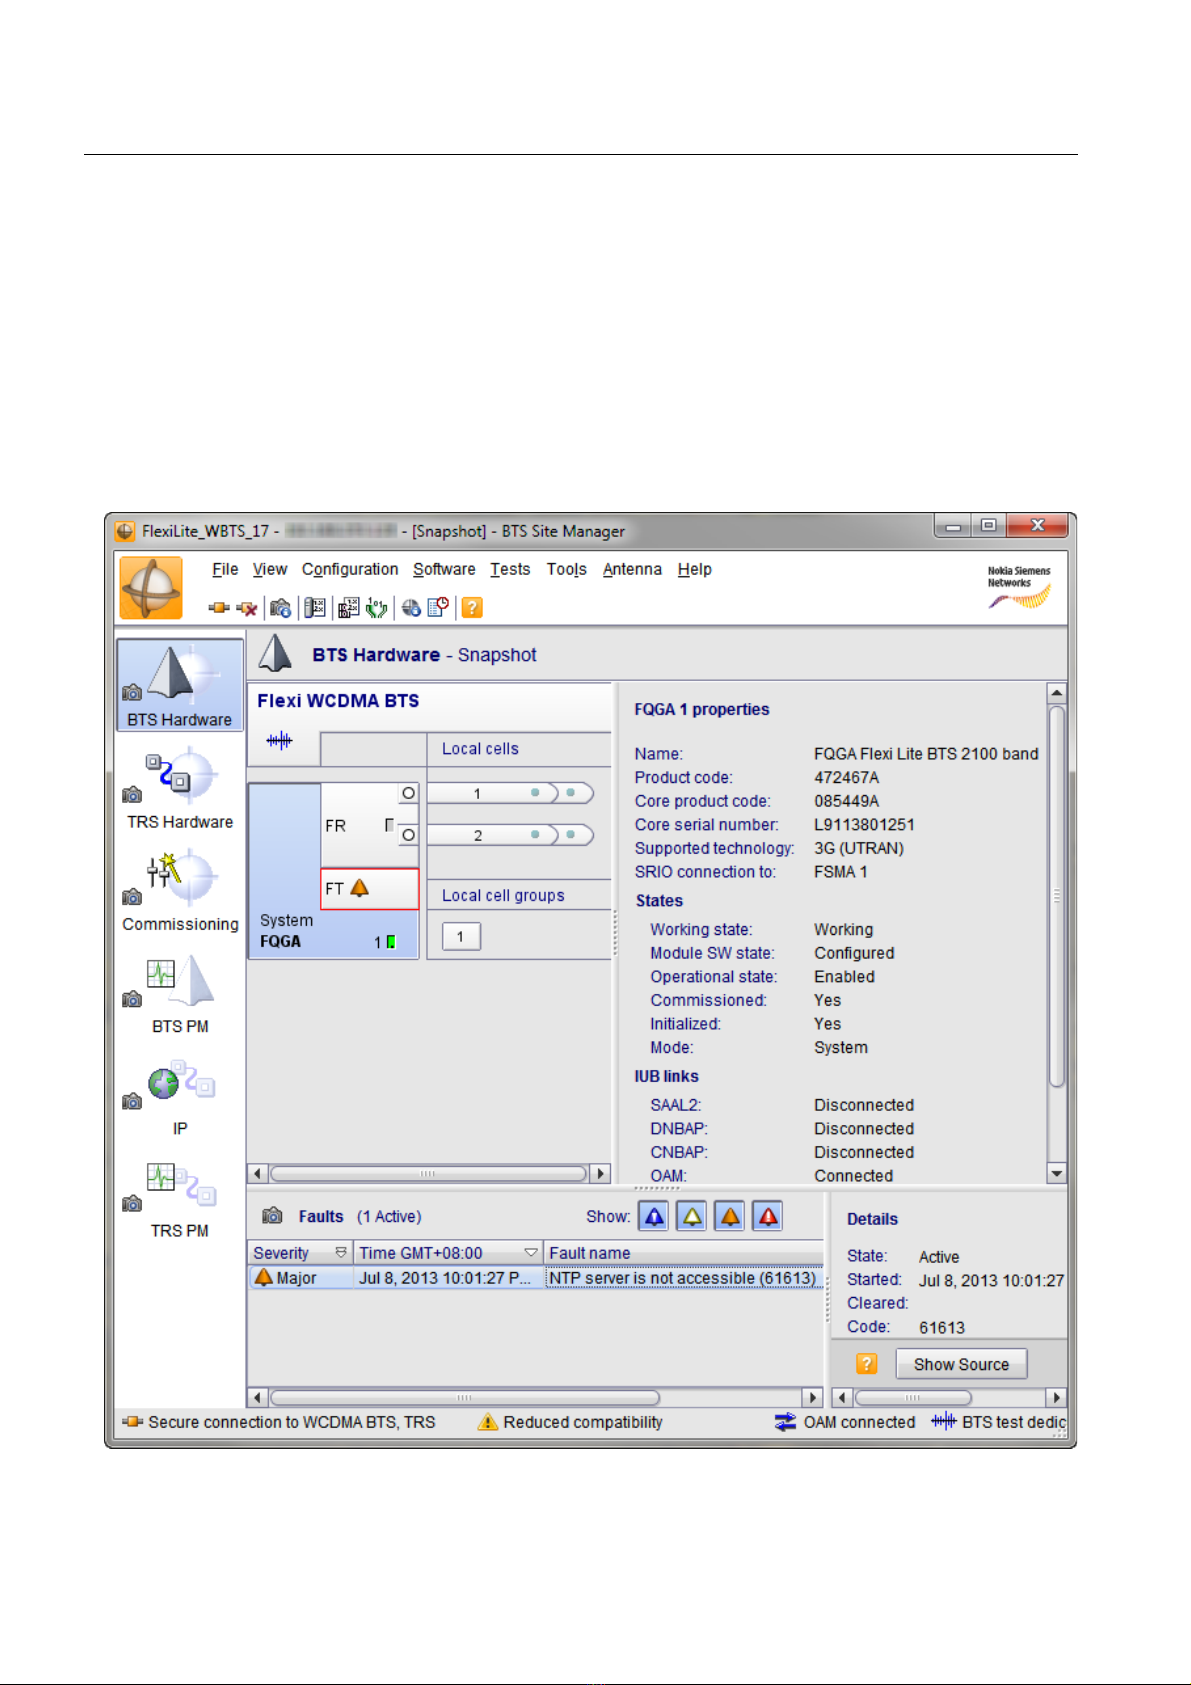Click the camera snapshot icon in the toolbar
Image resolution: width=1191 pixels, height=1685 pixels.
(x=280, y=607)
